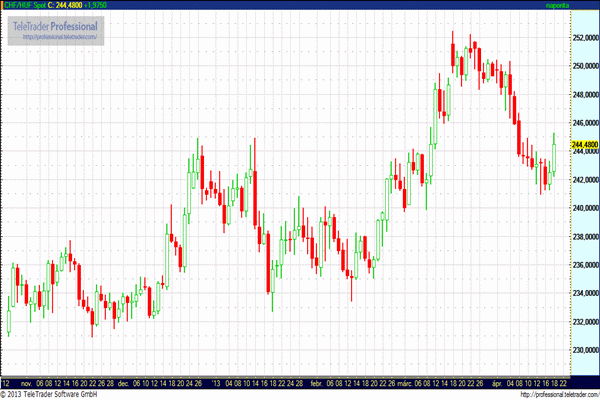Select the 'dec.' month marker on time axis
The image size is (600, 400).
pyautogui.click(x=124, y=382)
